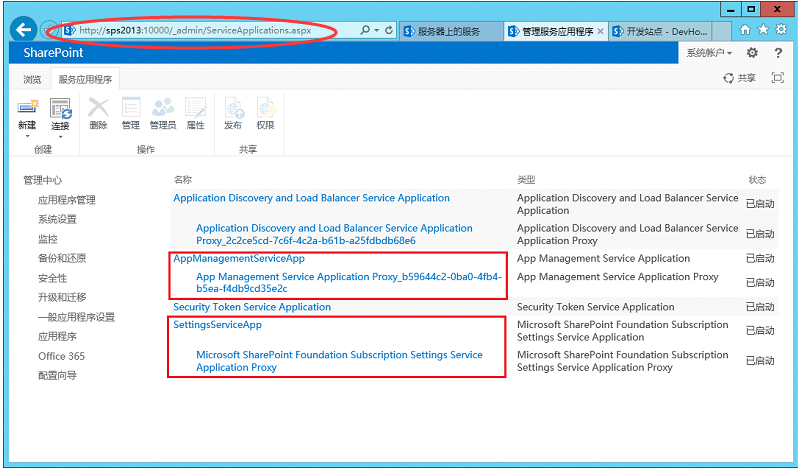This screenshot has height=469, width=798.
Task: Click the New (新建) ribbon icon
Action: 27,108
